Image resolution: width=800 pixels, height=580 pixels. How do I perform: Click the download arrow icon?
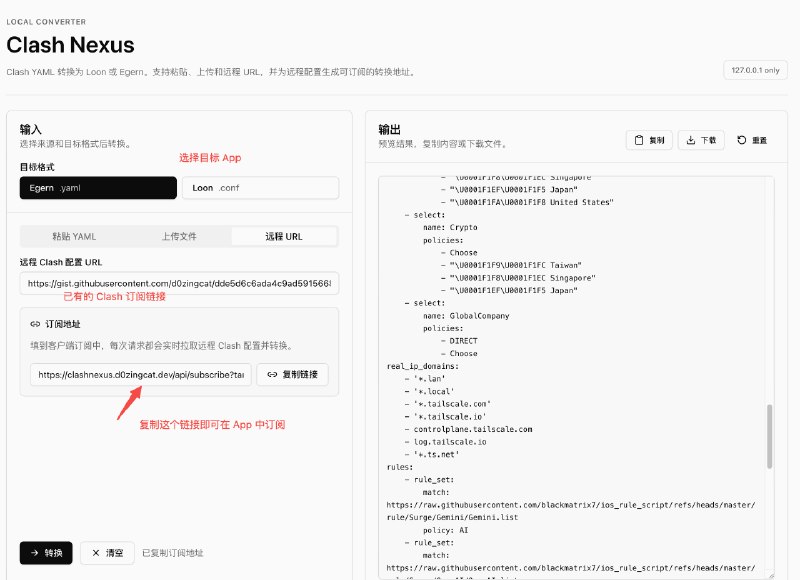click(691, 140)
